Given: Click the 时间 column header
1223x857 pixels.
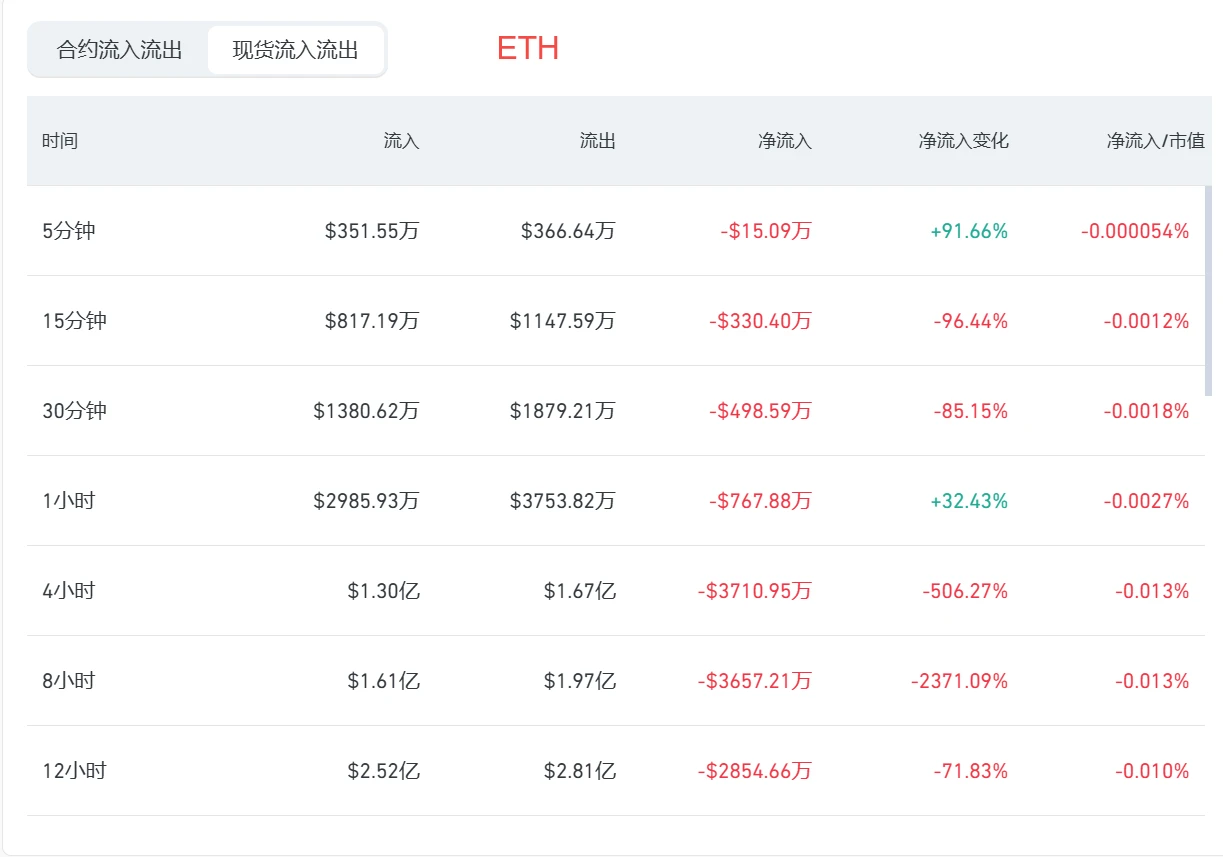Looking at the screenshot, I should [x=60, y=141].
